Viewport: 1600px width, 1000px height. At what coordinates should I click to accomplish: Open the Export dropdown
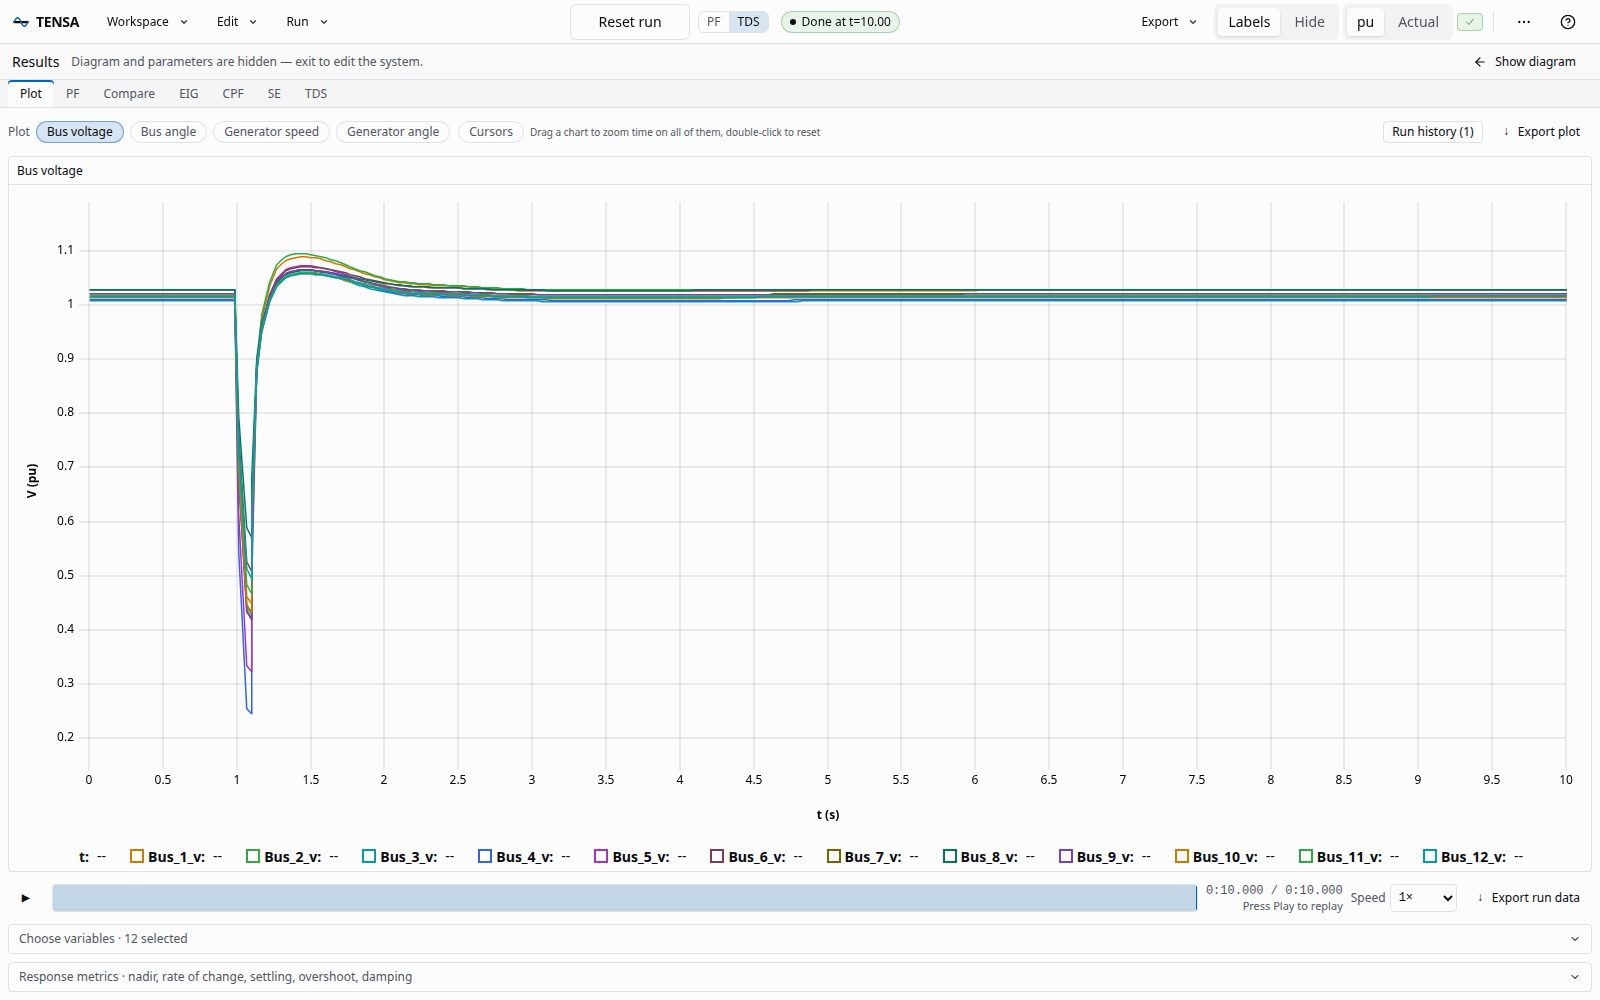(x=1169, y=22)
